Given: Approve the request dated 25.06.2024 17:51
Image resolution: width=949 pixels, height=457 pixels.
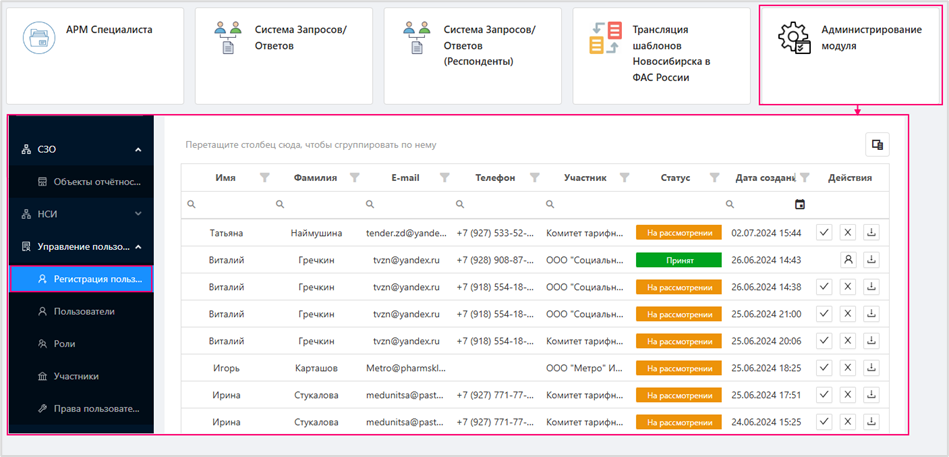Looking at the screenshot, I should pyautogui.click(x=824, y=395).
